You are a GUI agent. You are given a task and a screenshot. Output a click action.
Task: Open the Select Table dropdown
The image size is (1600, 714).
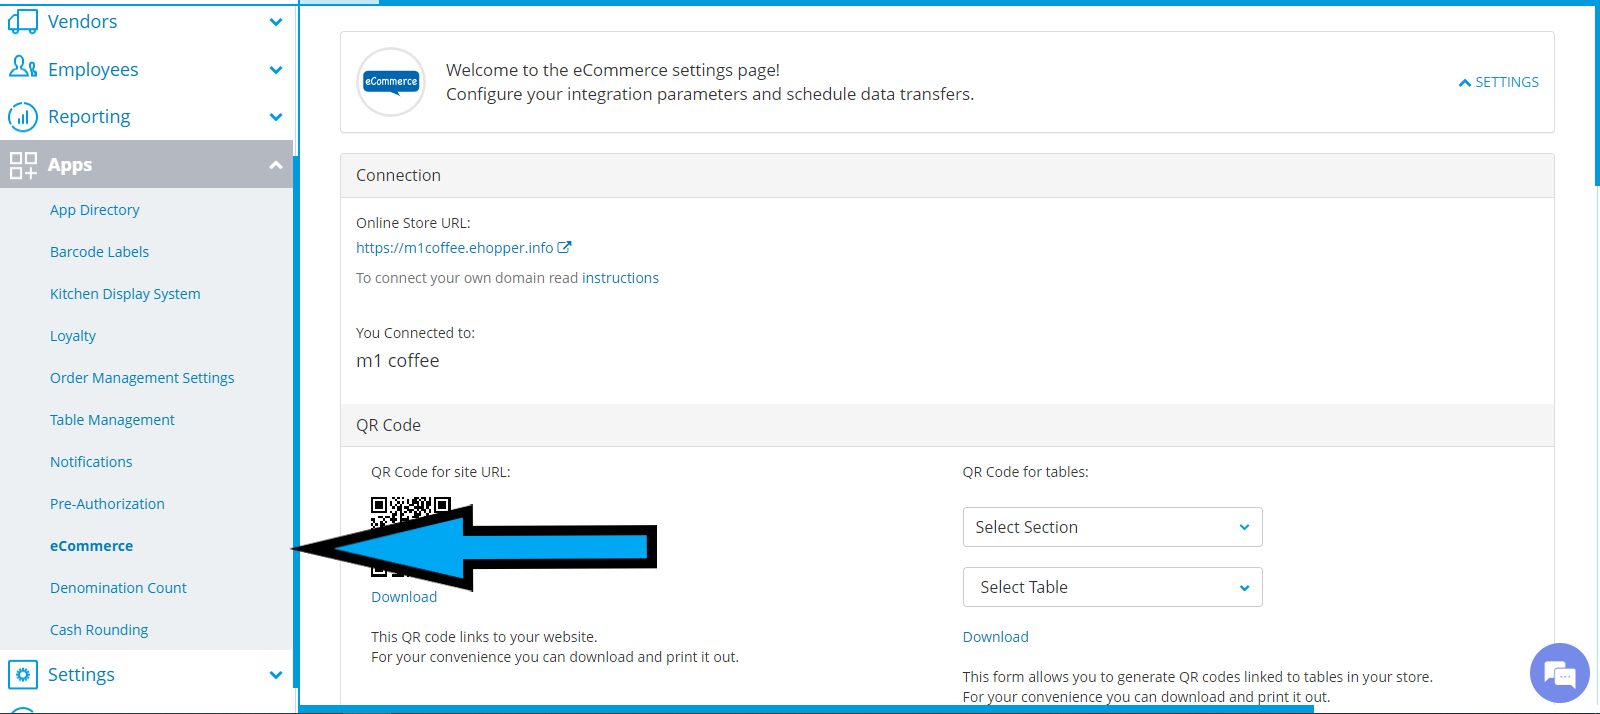point(1112,587)
